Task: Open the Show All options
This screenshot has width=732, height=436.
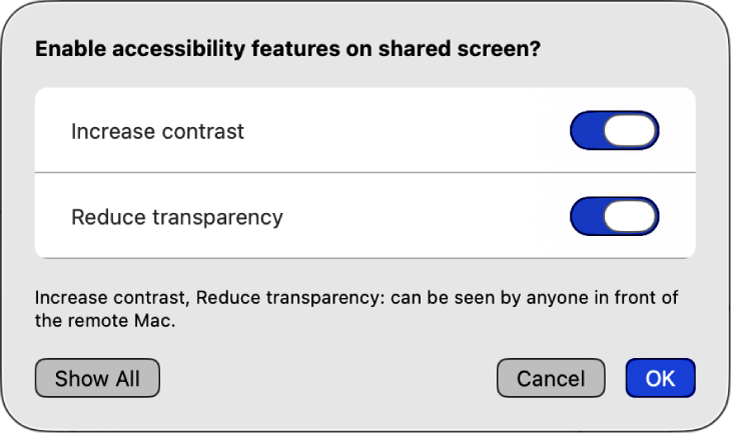Action: (x=97, y=378)
